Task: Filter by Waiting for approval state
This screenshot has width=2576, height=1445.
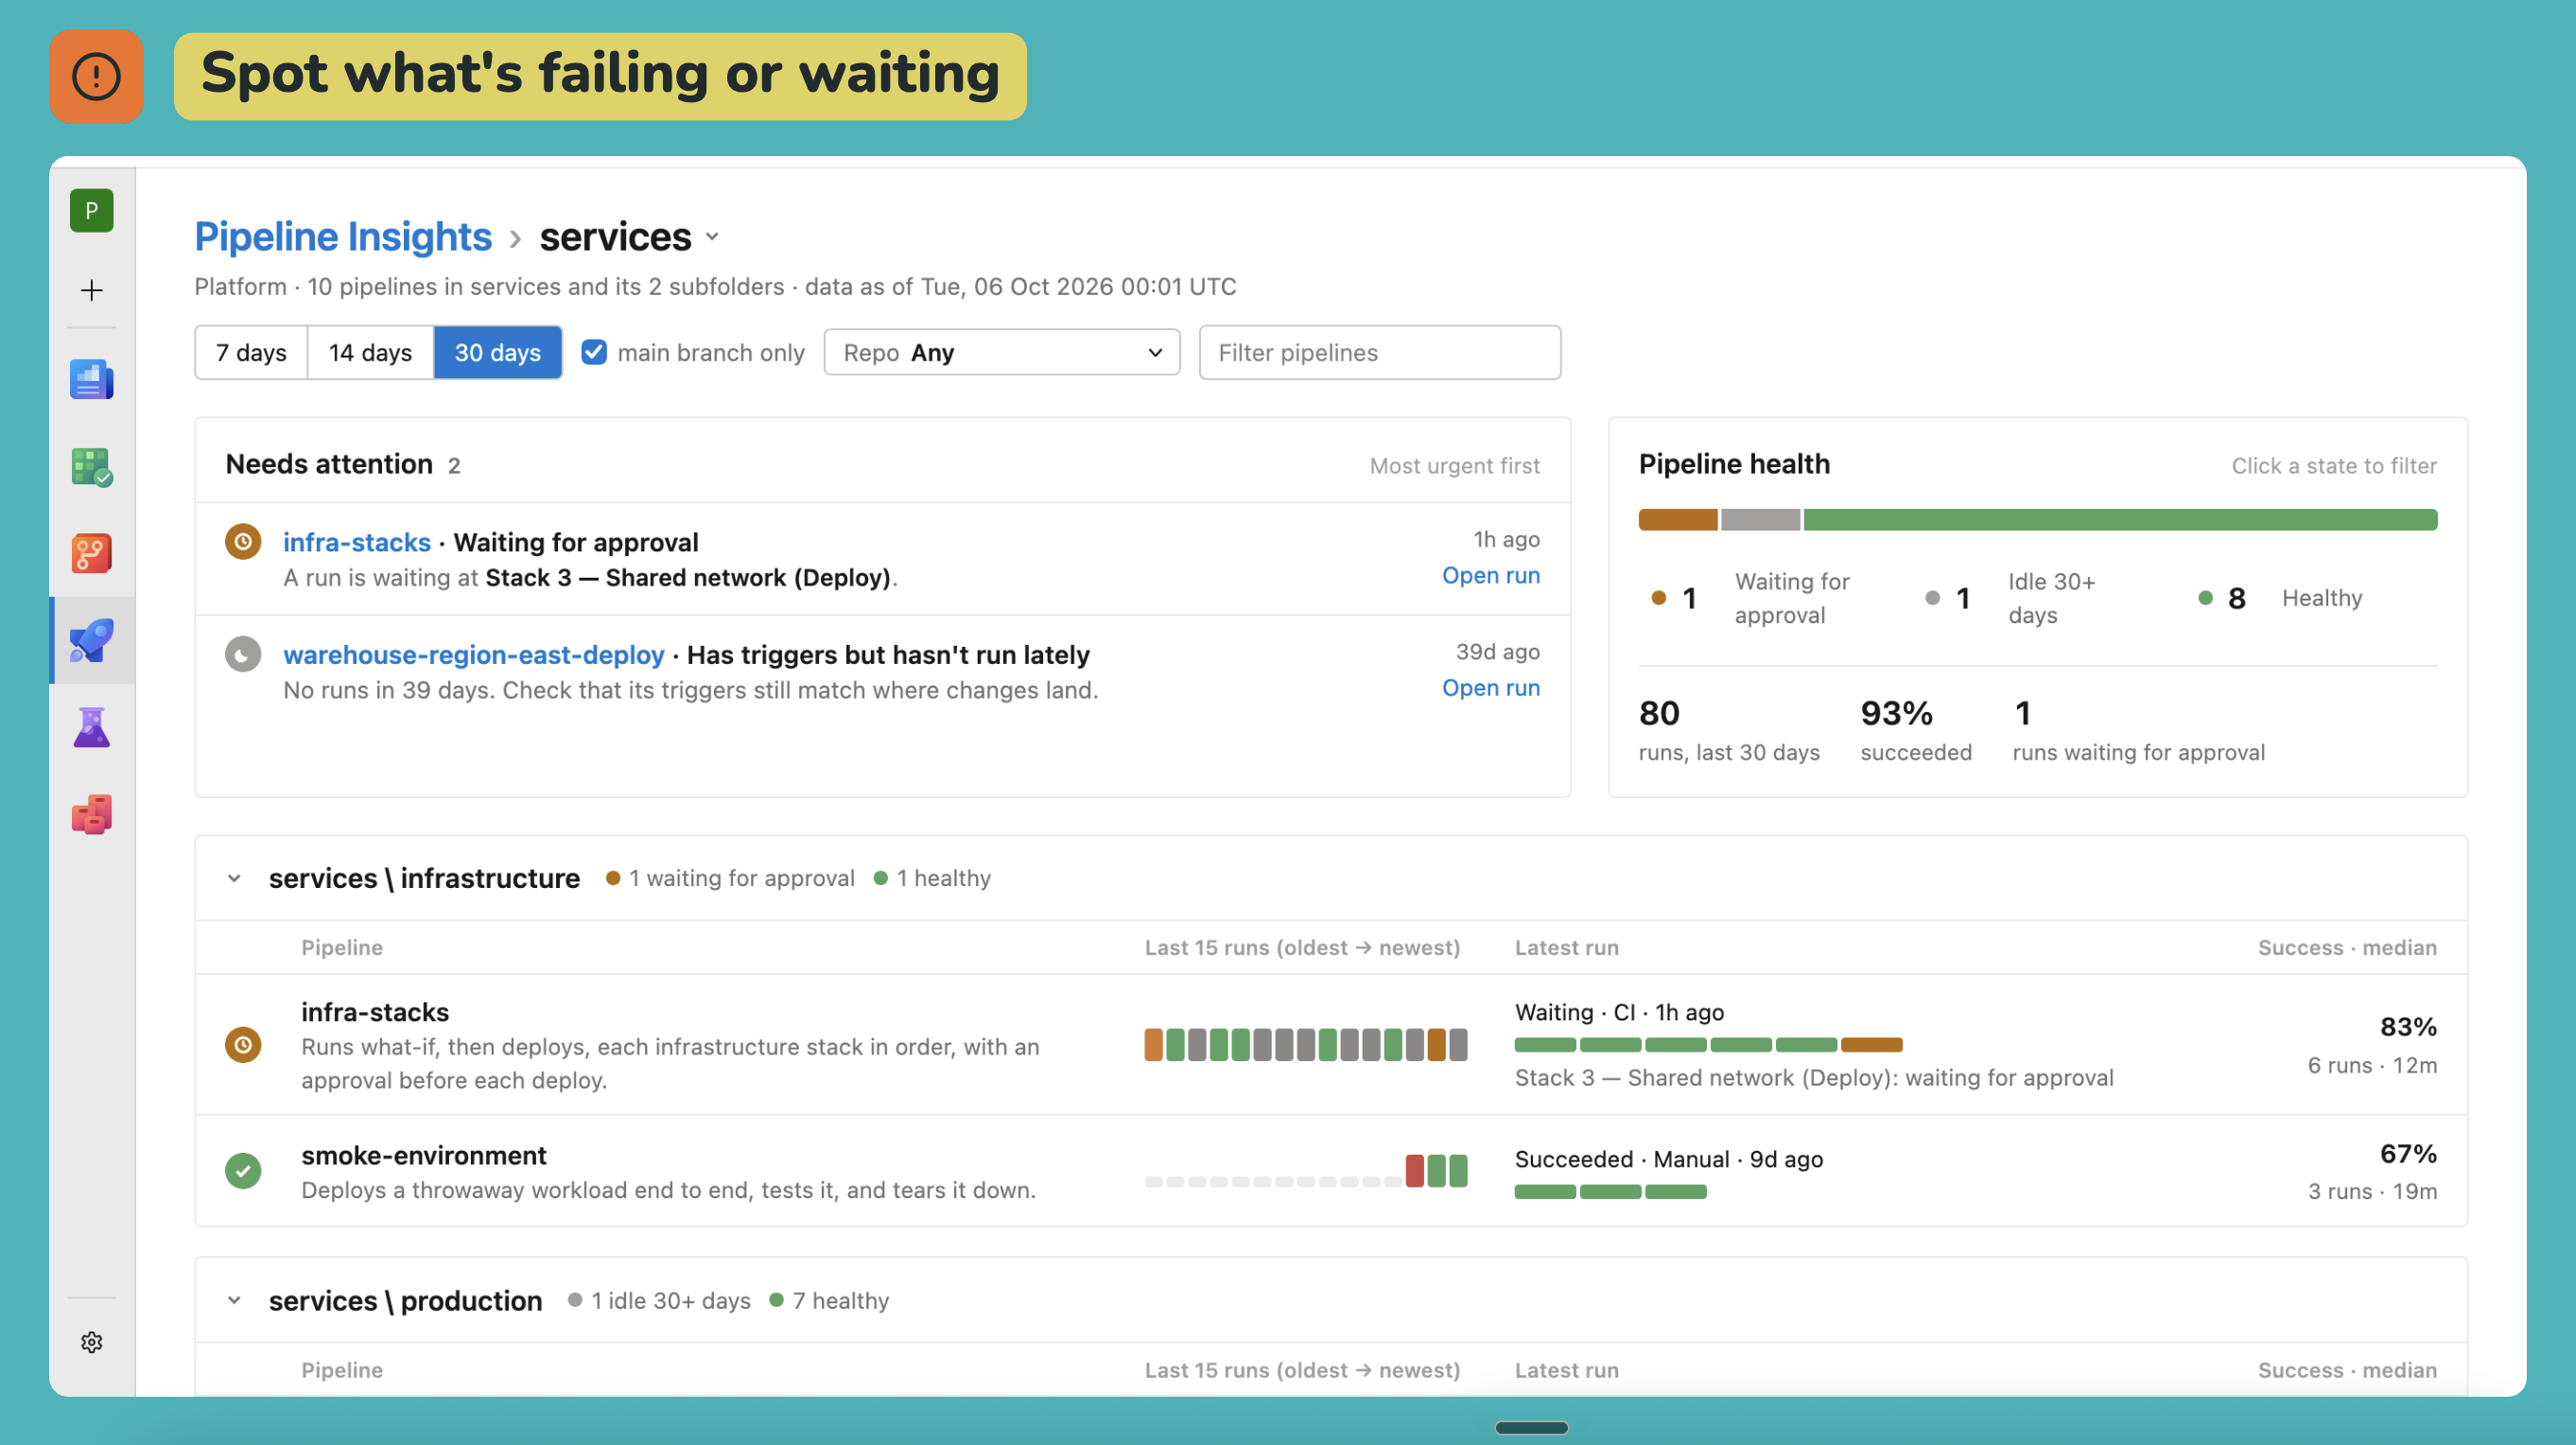Action: (1750, 598)
